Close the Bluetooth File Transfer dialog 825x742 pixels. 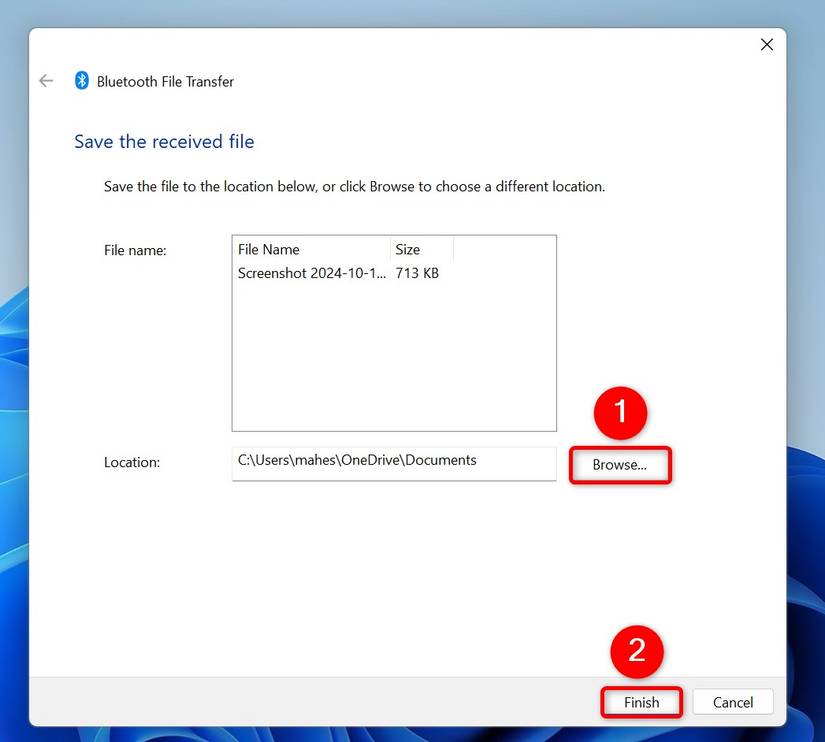(x=767, y=44)
